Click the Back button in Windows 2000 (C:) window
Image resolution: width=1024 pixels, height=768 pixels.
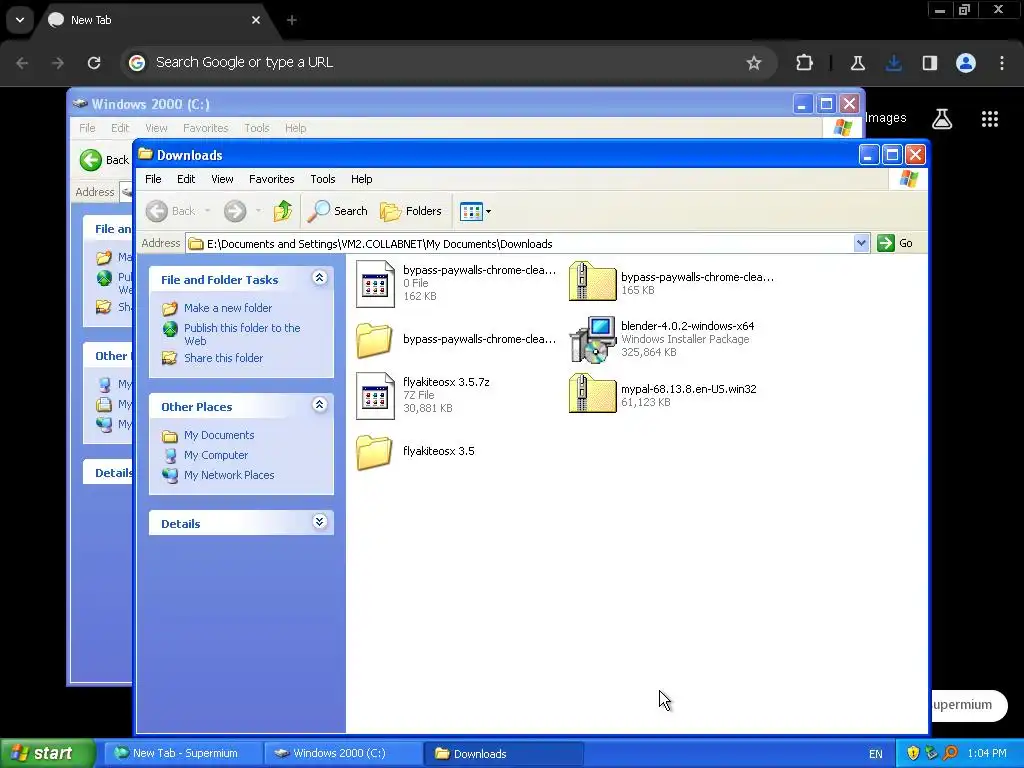(x=104, y=160)
